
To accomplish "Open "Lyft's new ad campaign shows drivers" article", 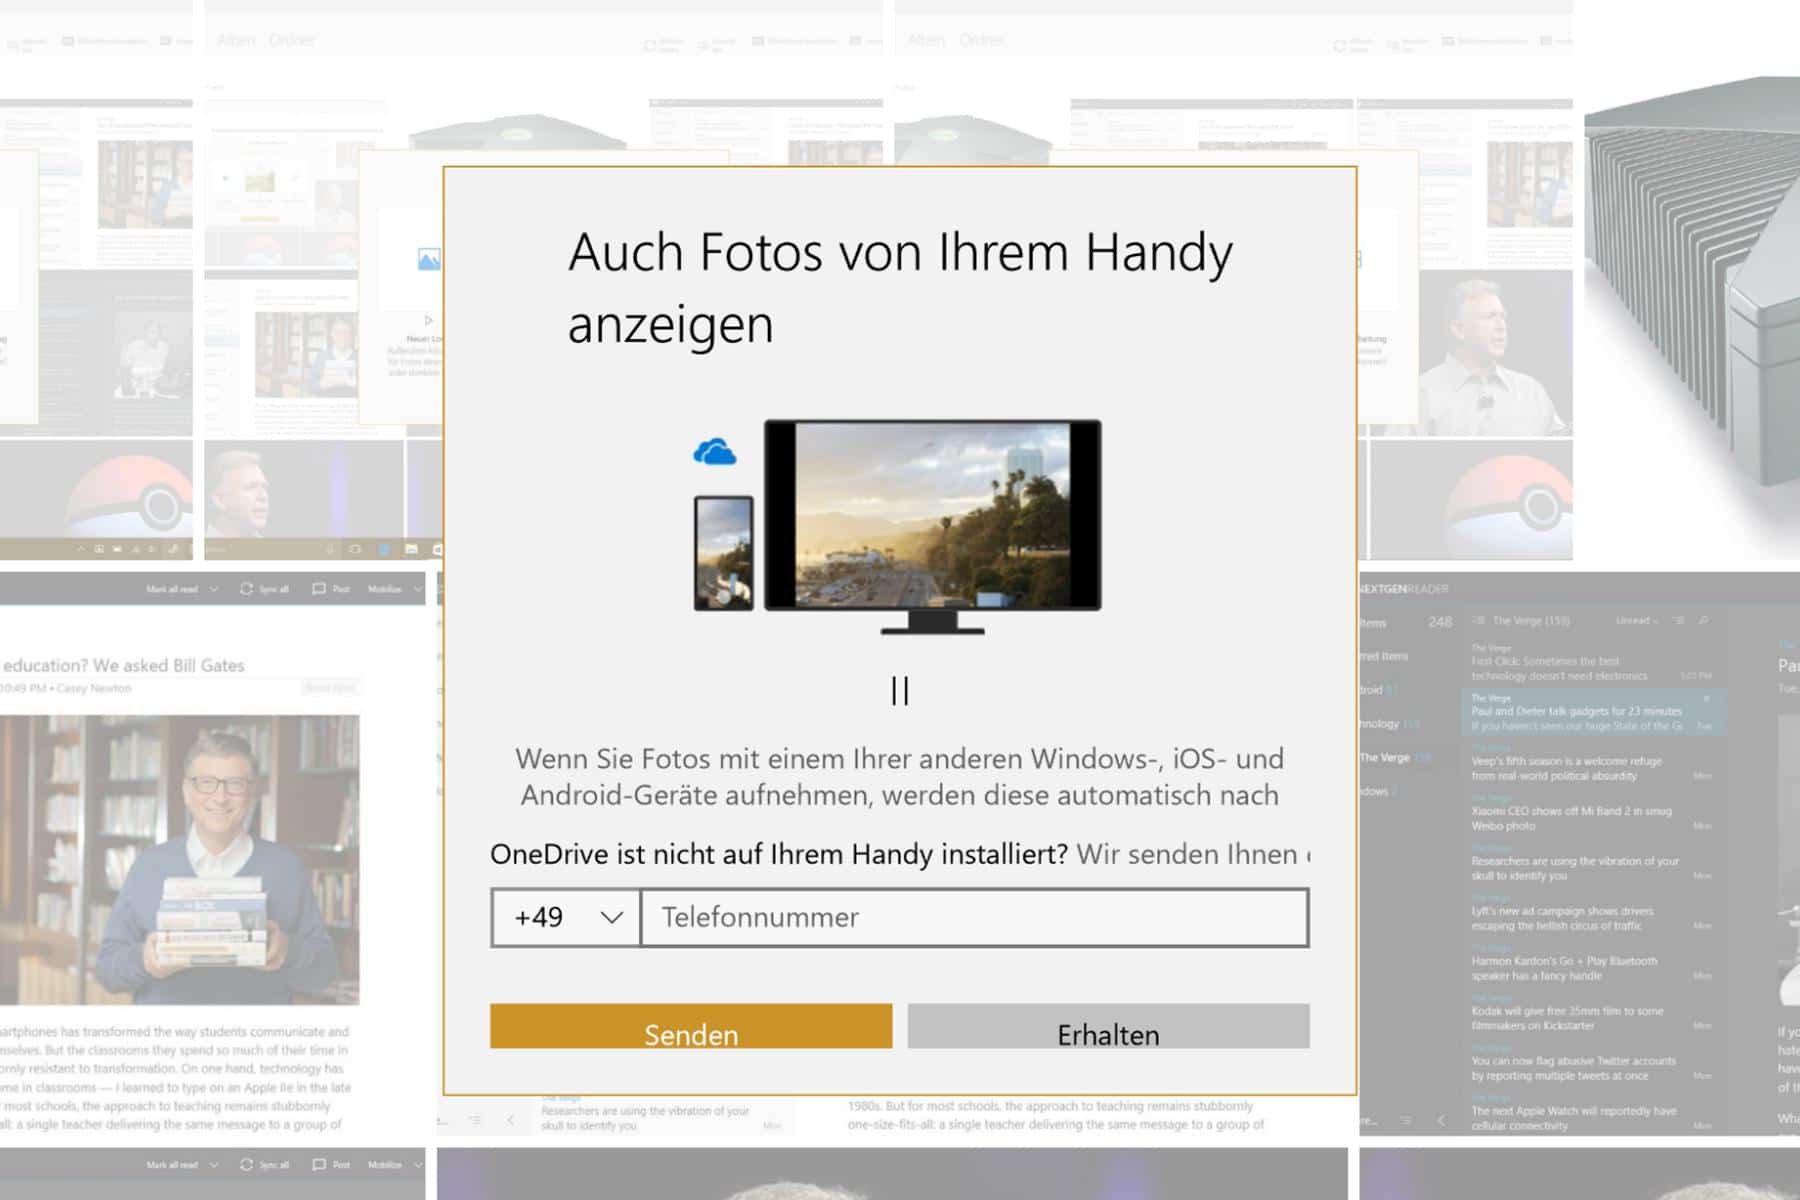I will tap(1594, 912).
